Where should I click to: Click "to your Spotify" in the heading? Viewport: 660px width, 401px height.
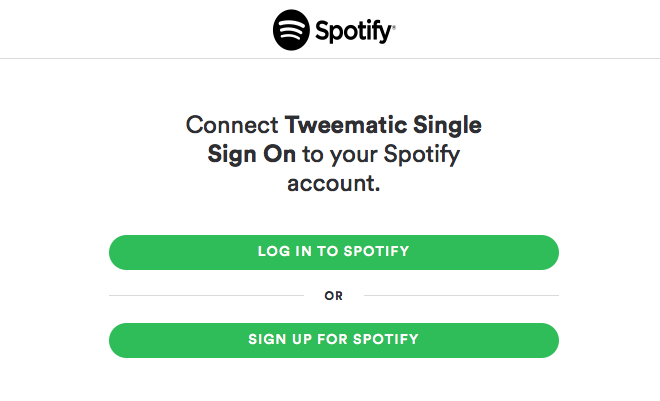point(381,155)
